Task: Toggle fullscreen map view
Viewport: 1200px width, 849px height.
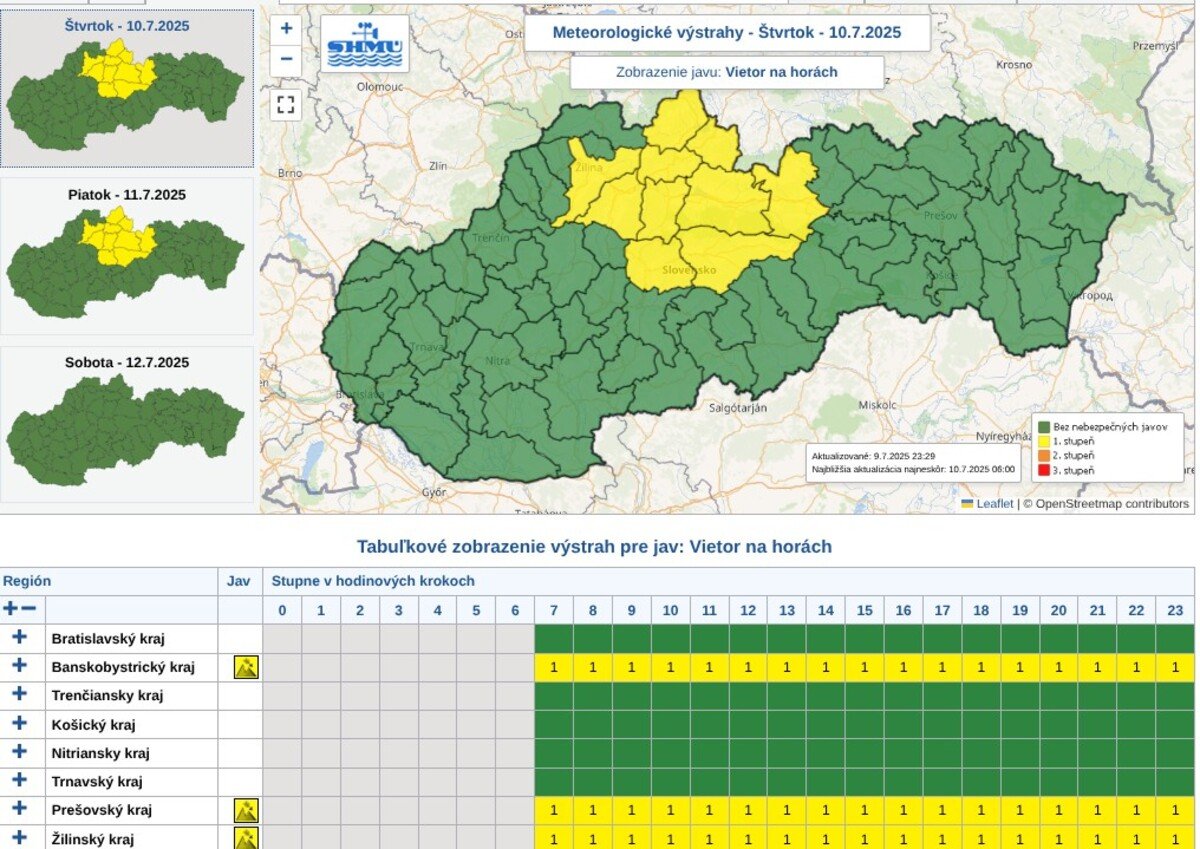Action: pos(286,104)
